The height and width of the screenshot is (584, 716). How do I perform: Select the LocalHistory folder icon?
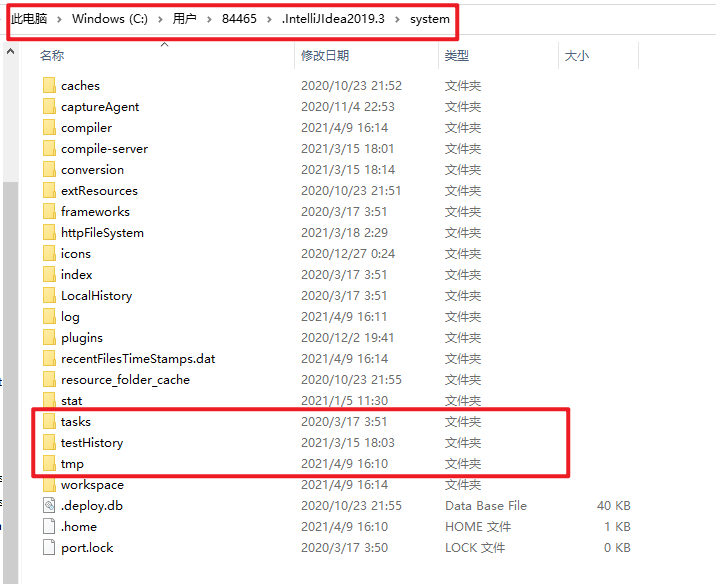(x=49, y=295)
